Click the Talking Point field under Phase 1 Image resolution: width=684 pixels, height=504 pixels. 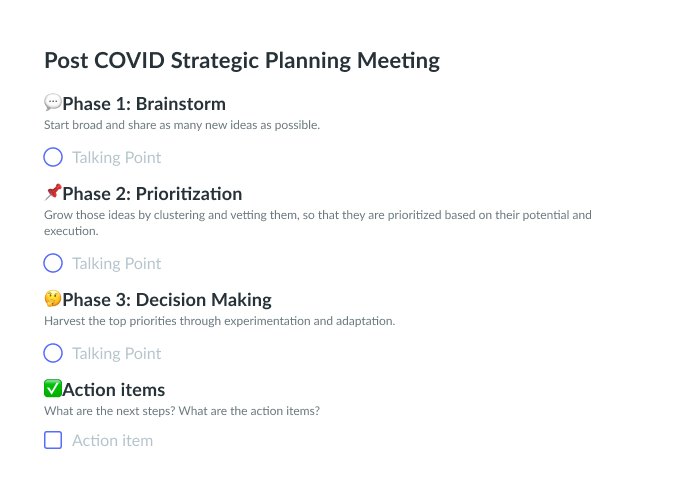click(x=116, y=157)
